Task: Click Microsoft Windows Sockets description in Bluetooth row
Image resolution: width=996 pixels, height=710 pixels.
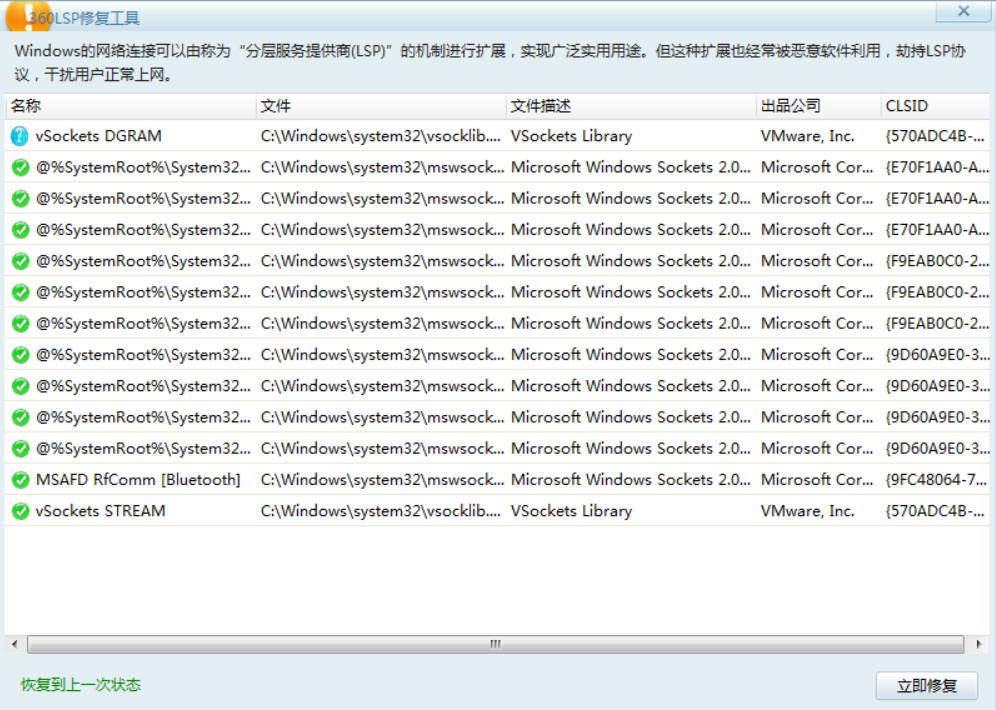Action: click(631, 479)
